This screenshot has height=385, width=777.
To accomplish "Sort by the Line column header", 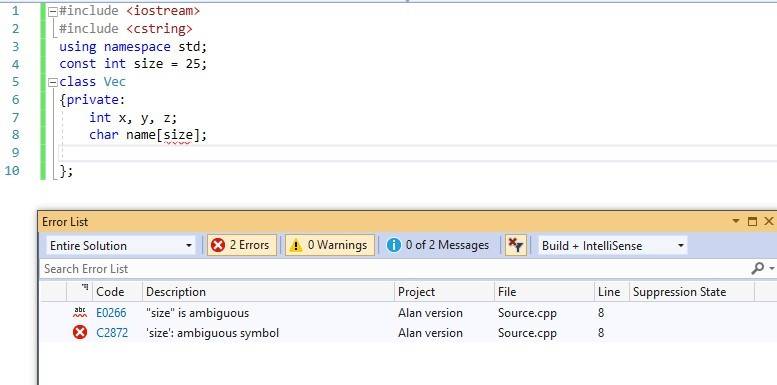I will click(611, 292).
